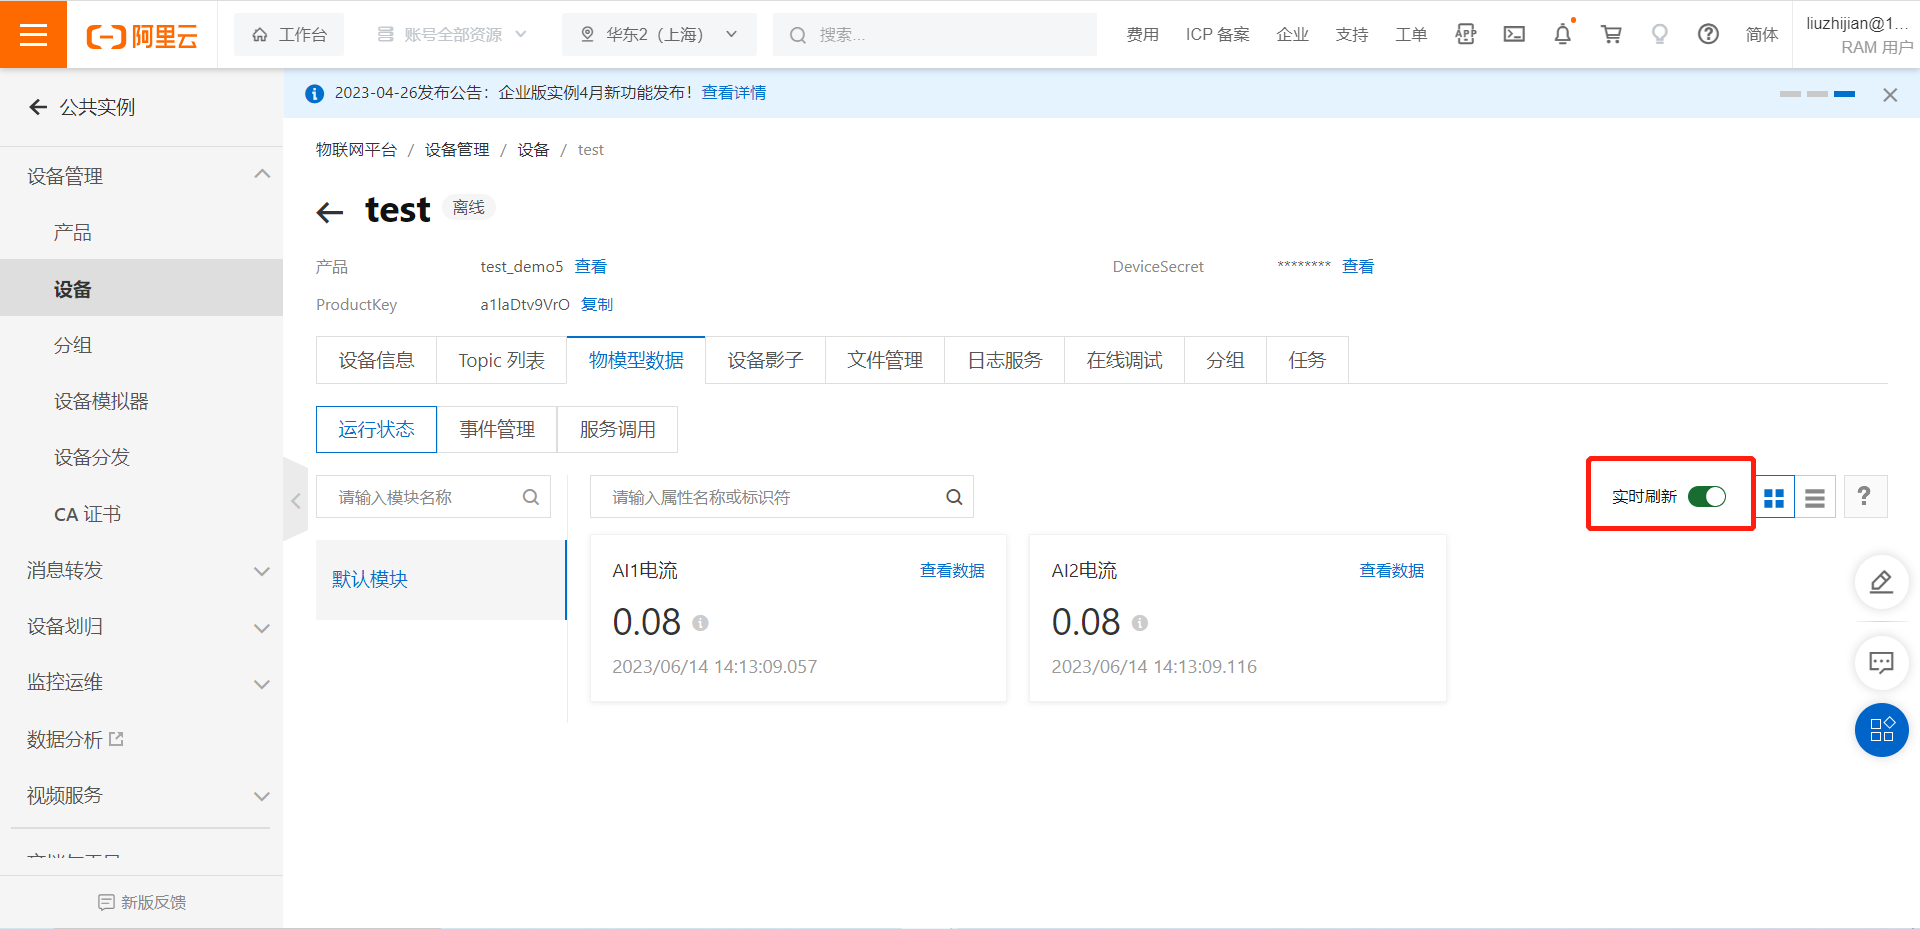Image resolution: width=1920 pixels, height=929 pixels.
Task: Switch to the 日志服务 tab
Action: point(1004,360)
